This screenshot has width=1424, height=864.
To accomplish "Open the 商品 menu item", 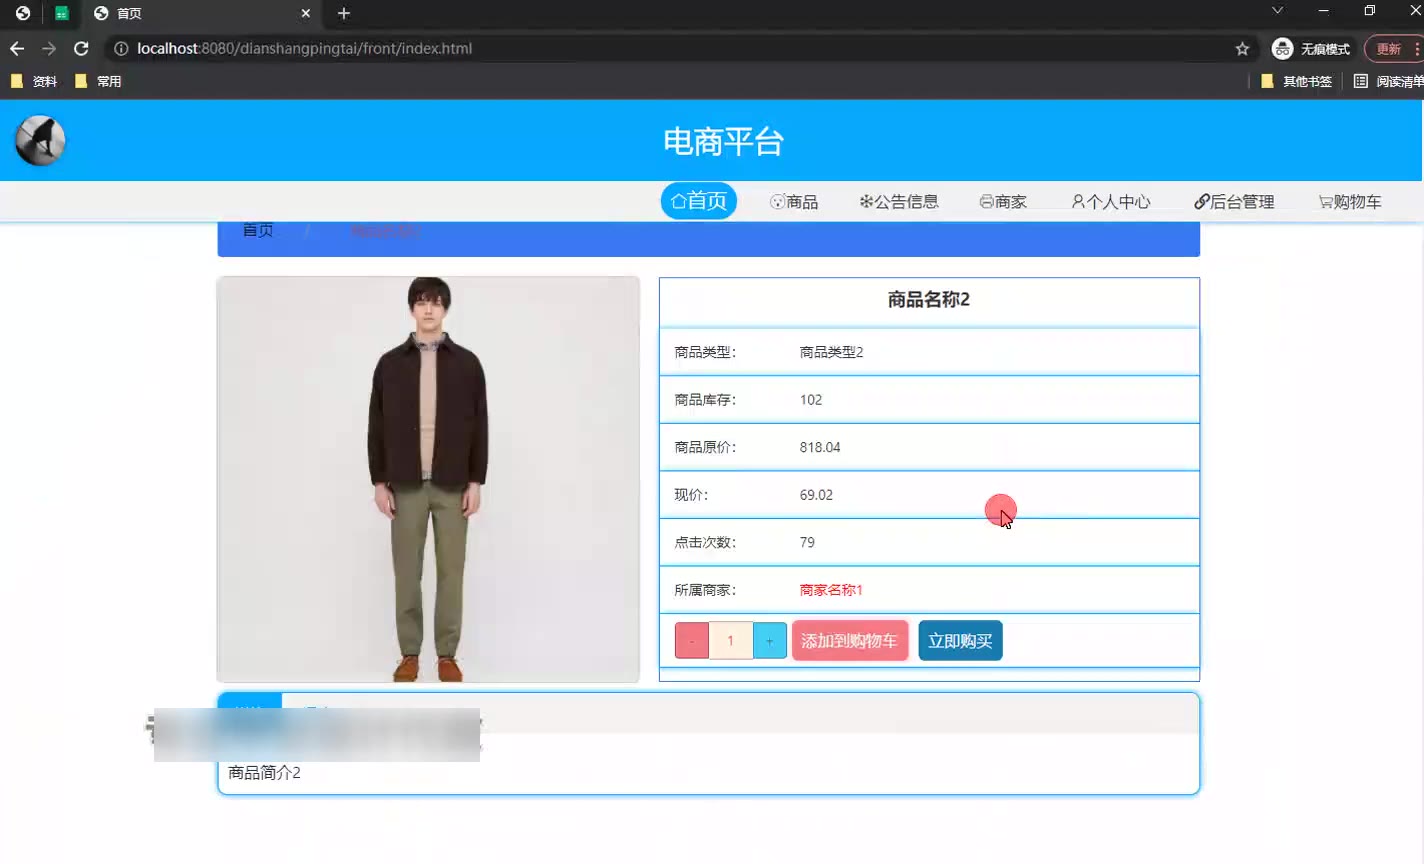I will point(794,202).
